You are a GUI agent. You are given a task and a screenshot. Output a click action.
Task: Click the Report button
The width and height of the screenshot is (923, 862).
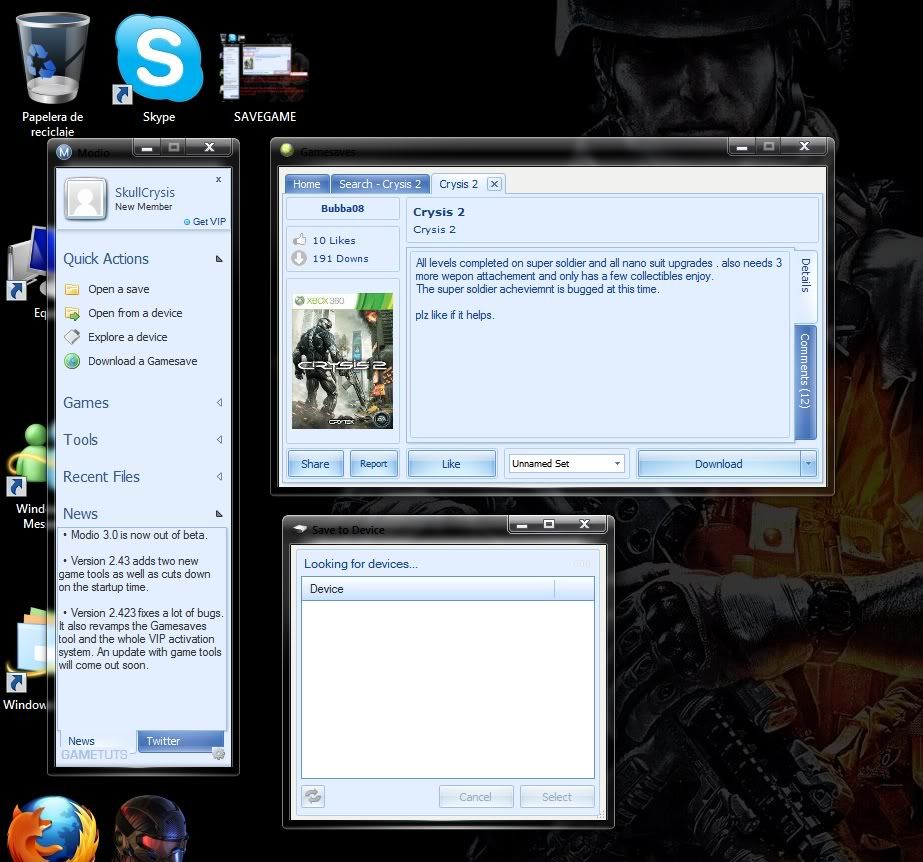(x=374, y=464)
